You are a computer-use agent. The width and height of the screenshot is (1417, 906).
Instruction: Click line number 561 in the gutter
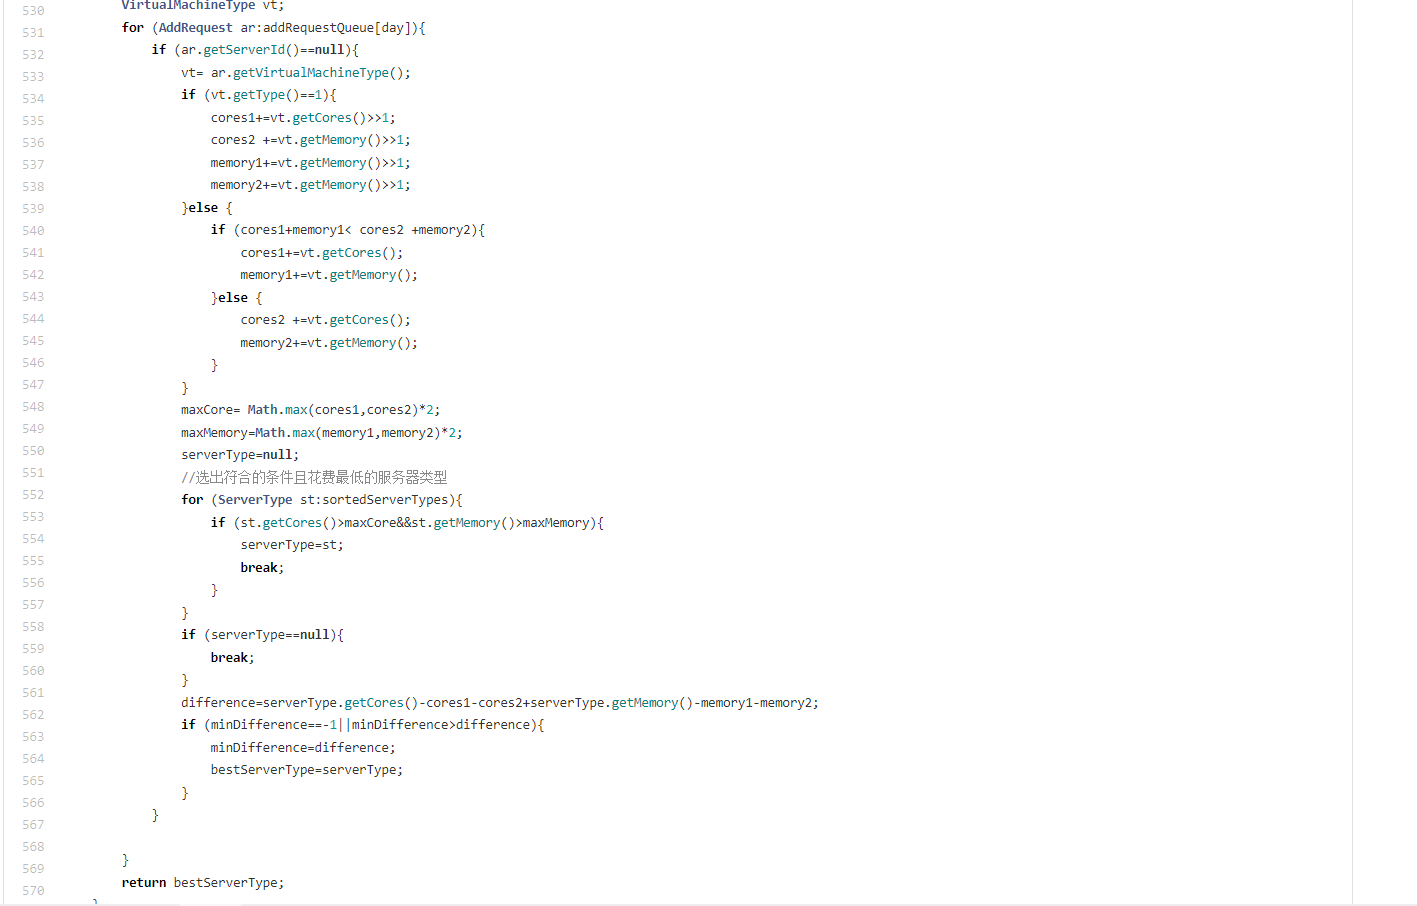point(33,692)
